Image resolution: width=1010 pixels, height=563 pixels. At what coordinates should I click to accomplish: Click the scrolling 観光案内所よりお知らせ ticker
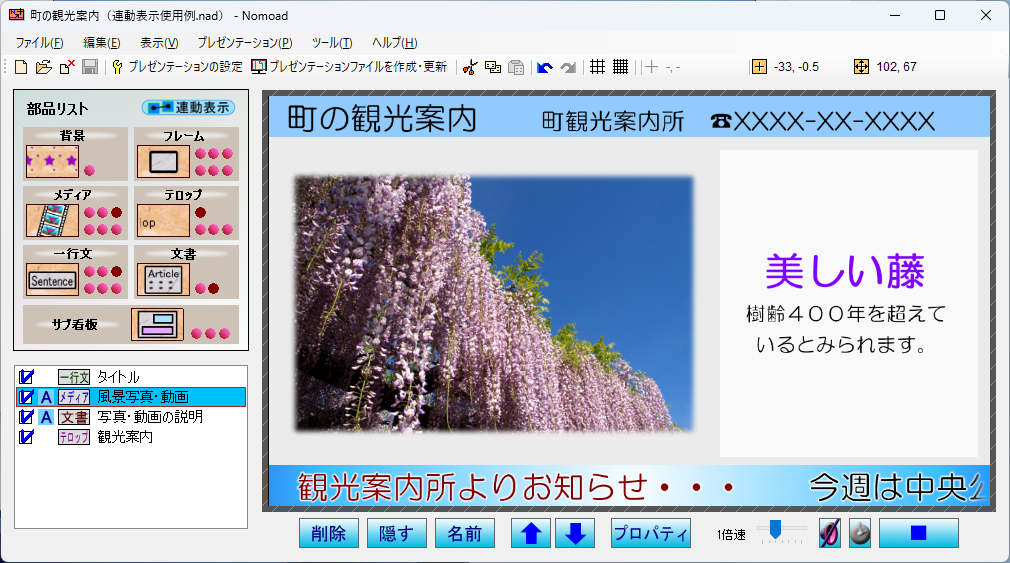point(515,487)
